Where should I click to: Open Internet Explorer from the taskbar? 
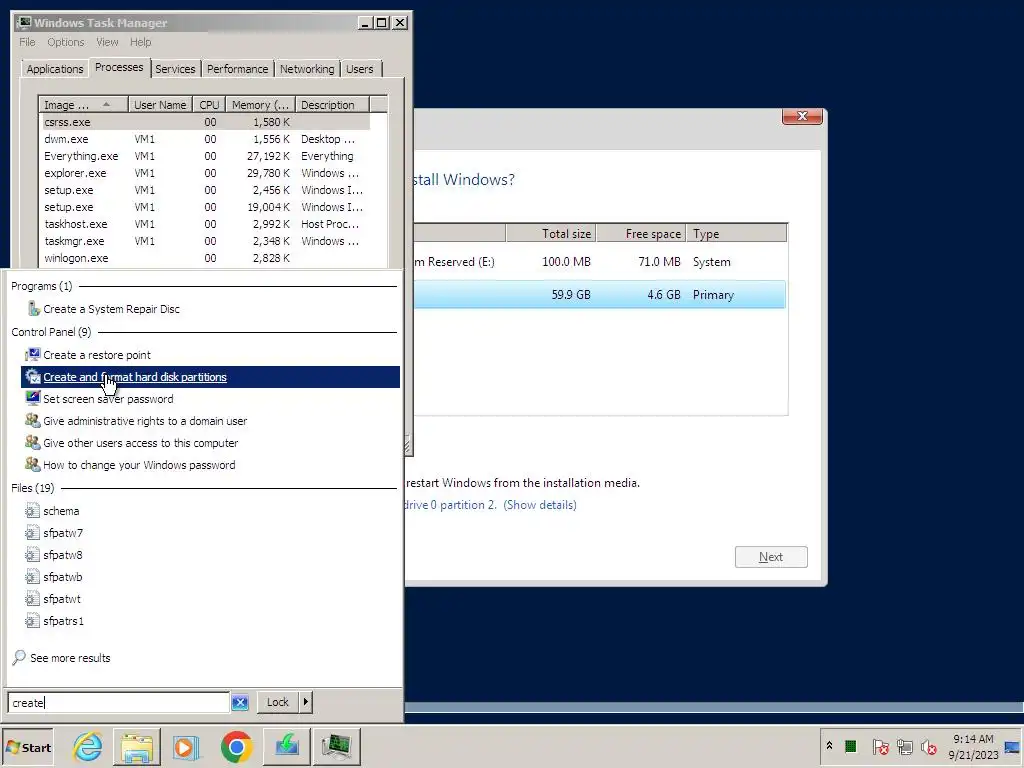tap(88, 746)
